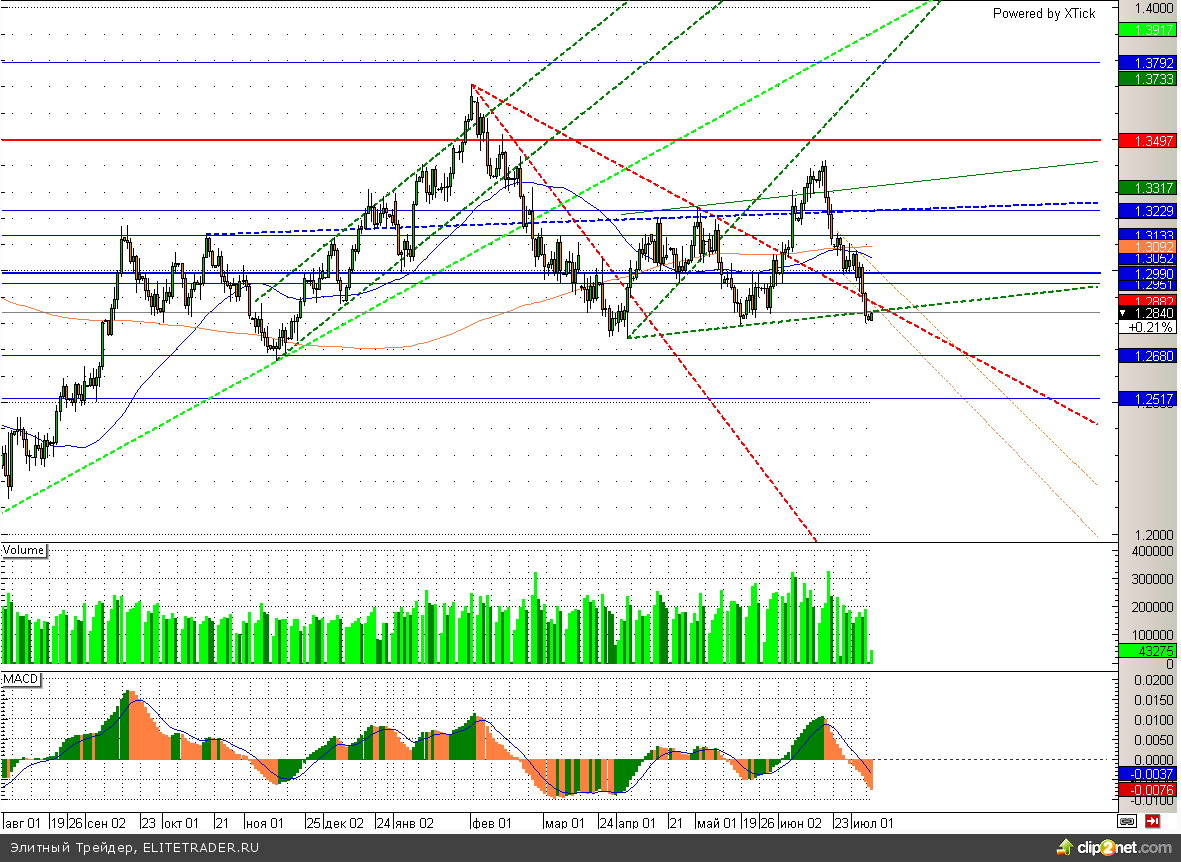Viewport: 1181px width, 862px height.
Task: Click the small triangle beside the 1.2840 price
Action: 1124,313
